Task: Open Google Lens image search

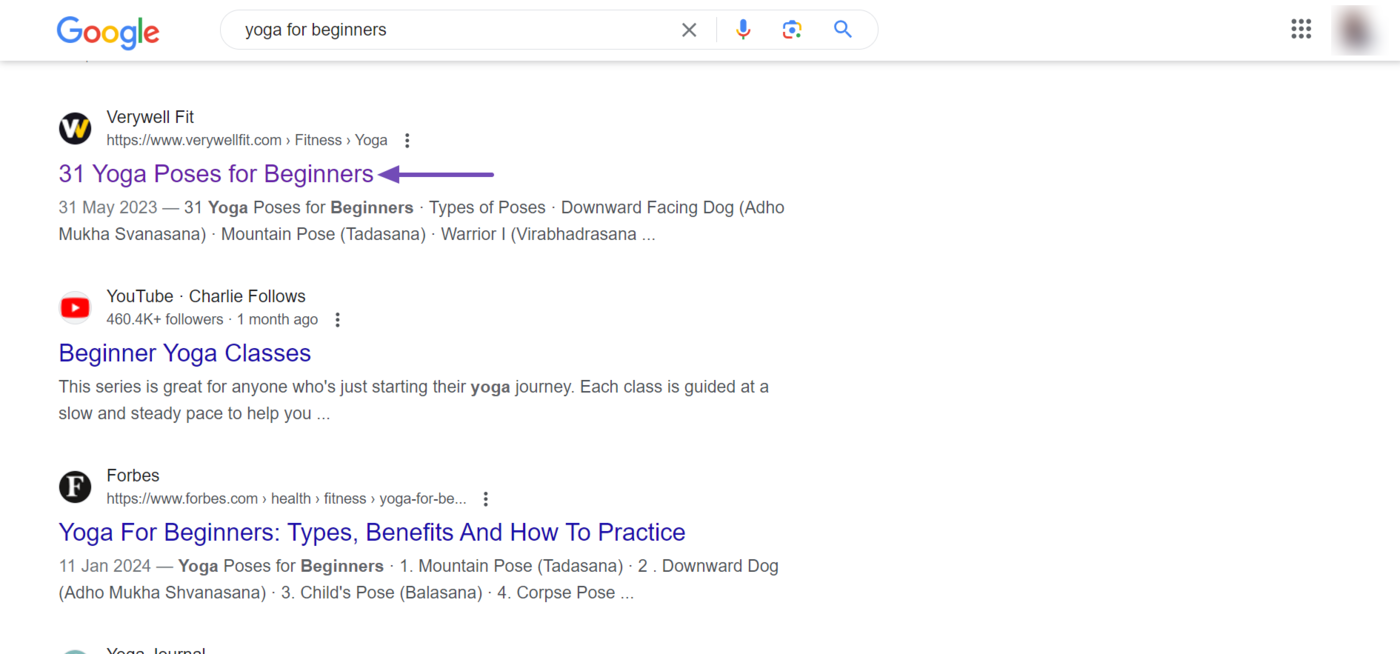Action: 792,30
